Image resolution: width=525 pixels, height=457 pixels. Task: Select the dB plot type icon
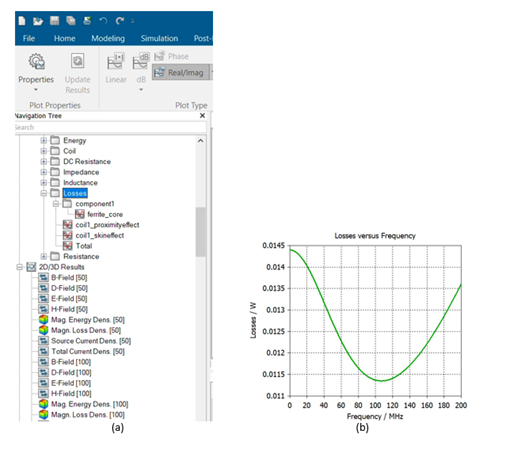click(141, 61)
